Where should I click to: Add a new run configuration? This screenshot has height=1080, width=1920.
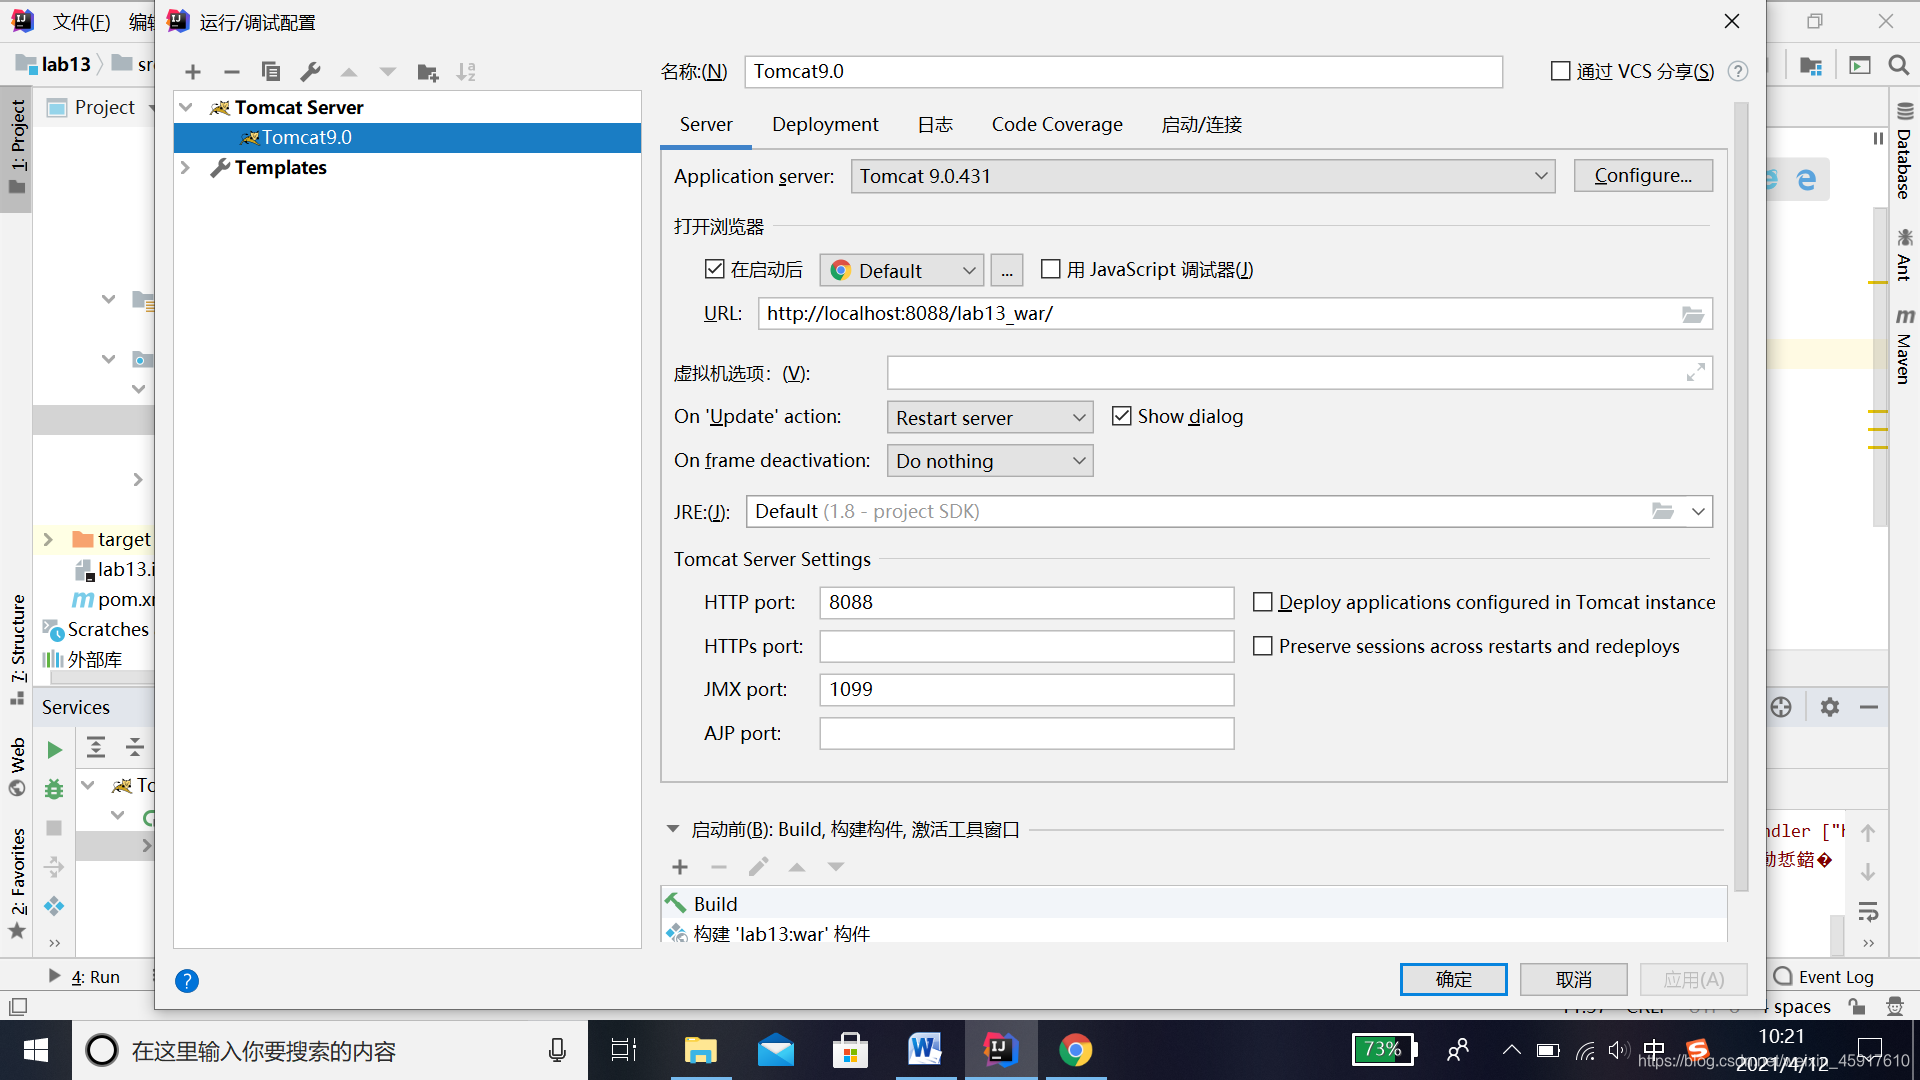193,72
